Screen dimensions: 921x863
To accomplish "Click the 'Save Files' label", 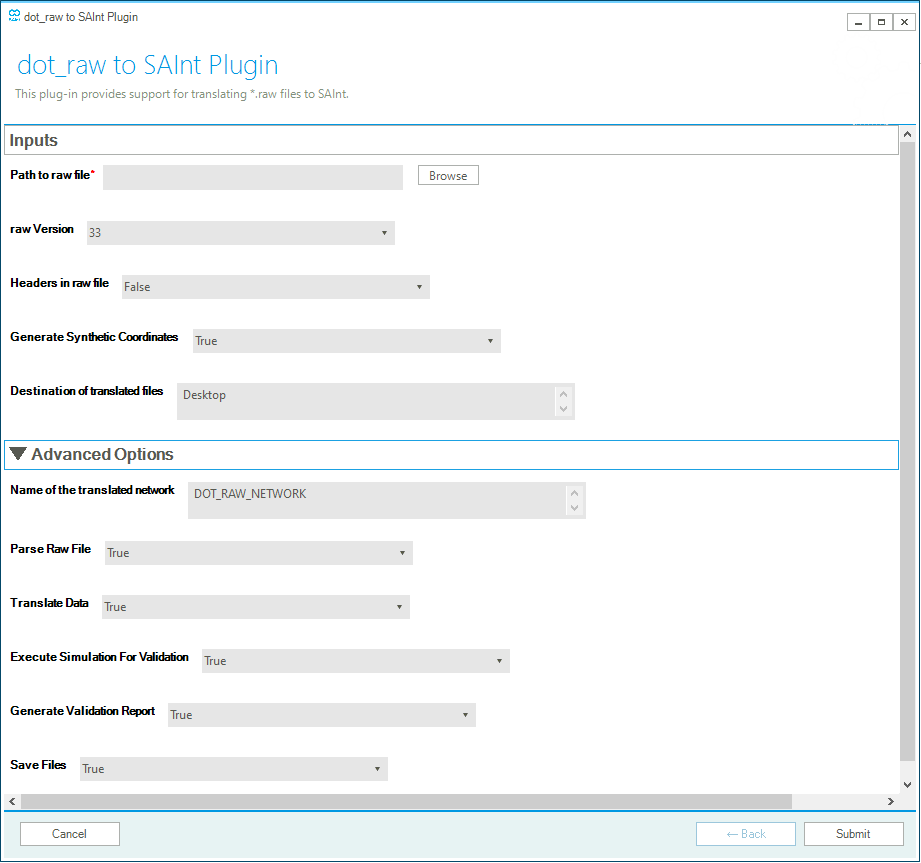I will (x=38, y=765).
